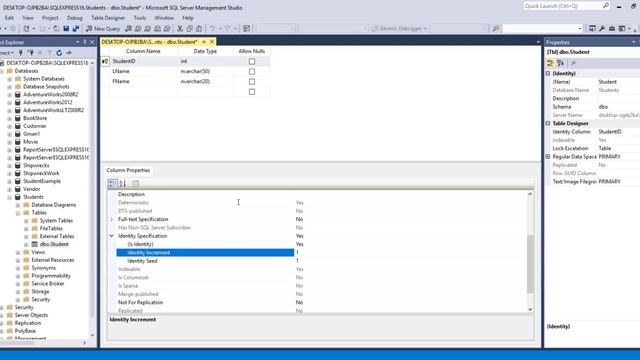Click the Connect plug icon in Object Explorer

click(x=20, y=53)
